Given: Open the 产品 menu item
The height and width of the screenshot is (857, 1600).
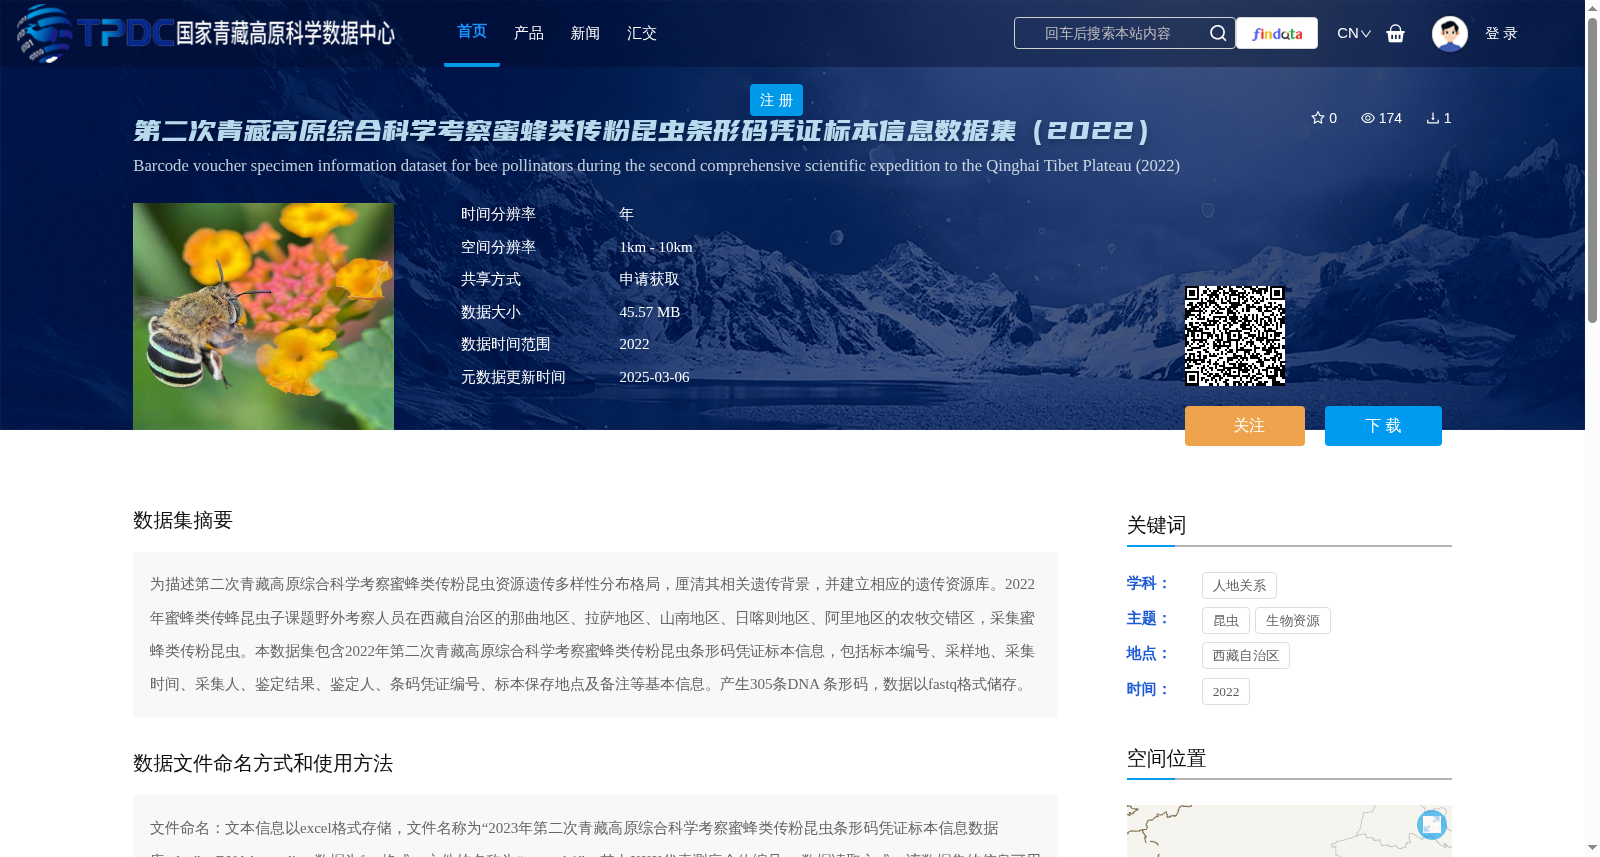Looking at the screenshot, I should tap(529, 33).
